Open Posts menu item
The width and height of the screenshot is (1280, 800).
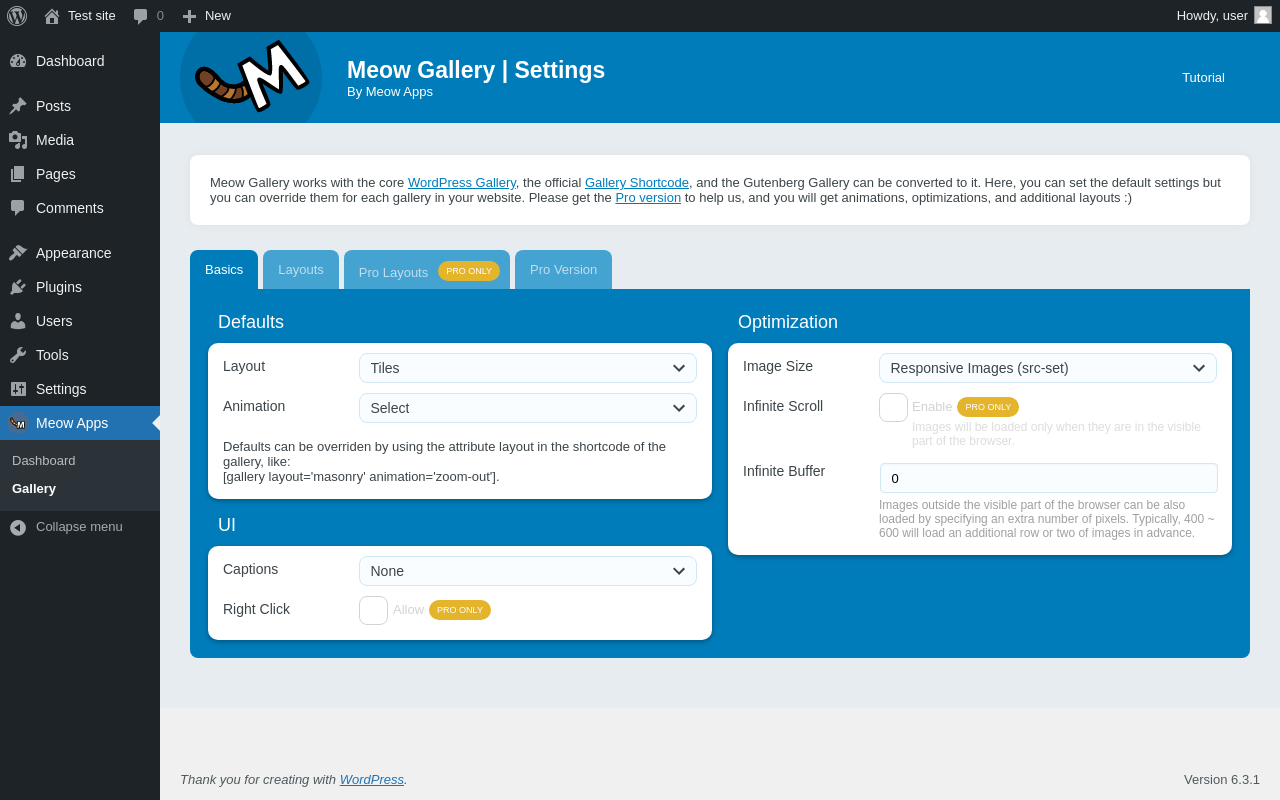pyautogui.click(x=80, y=106)
